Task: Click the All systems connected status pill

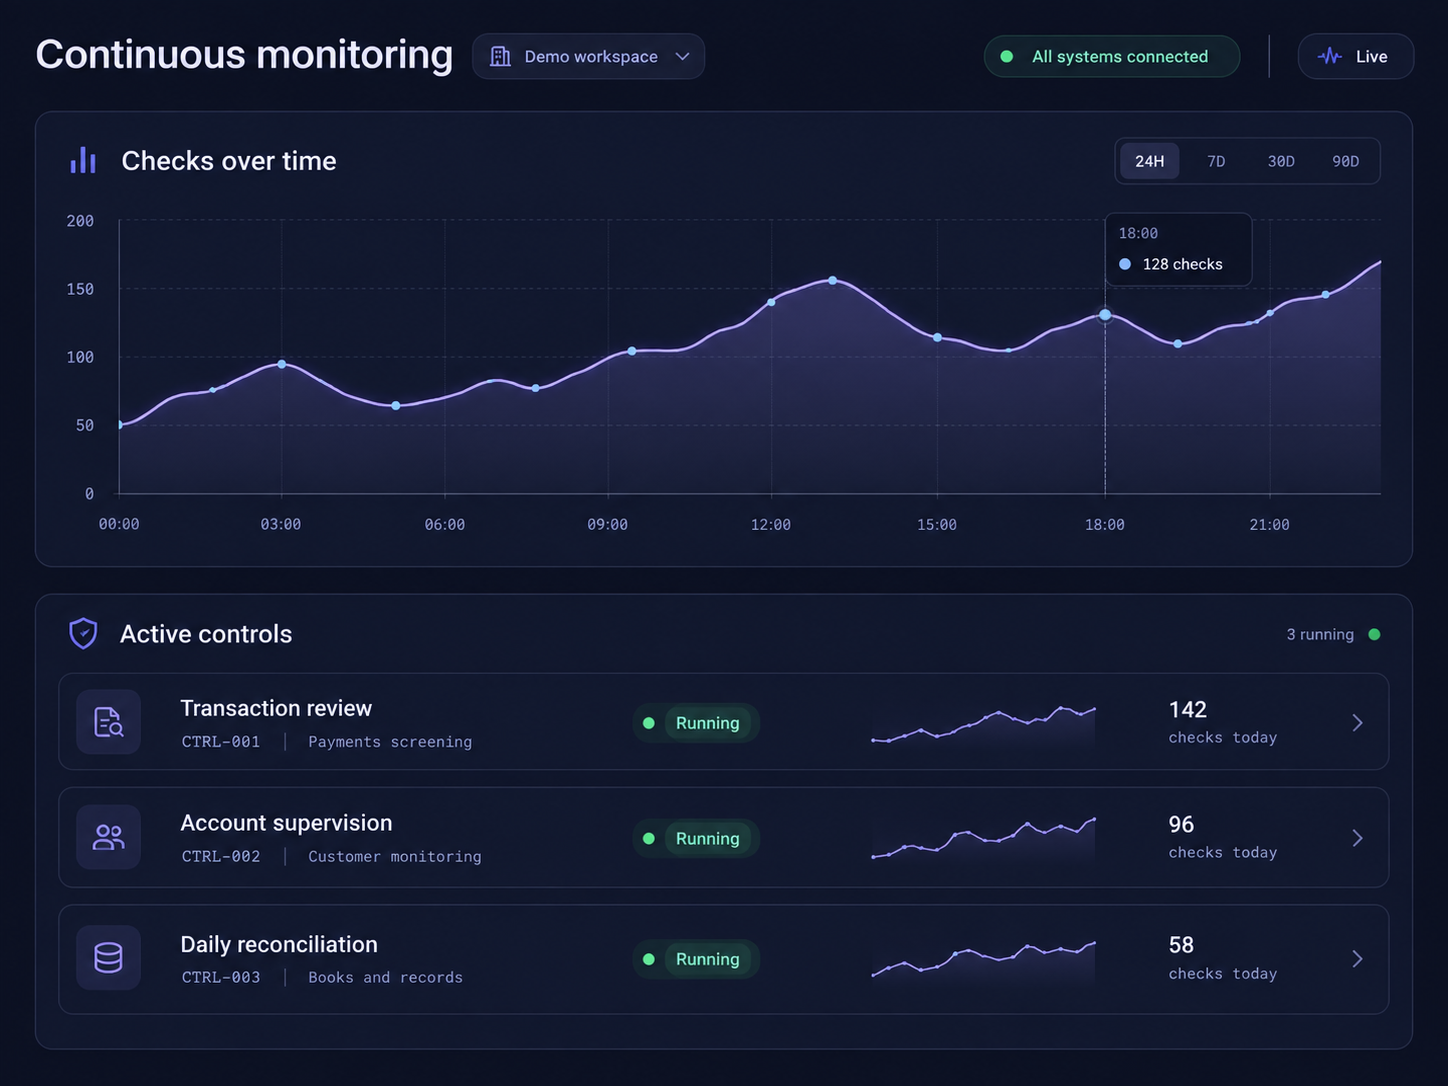Action: [x=1112, y=57]
